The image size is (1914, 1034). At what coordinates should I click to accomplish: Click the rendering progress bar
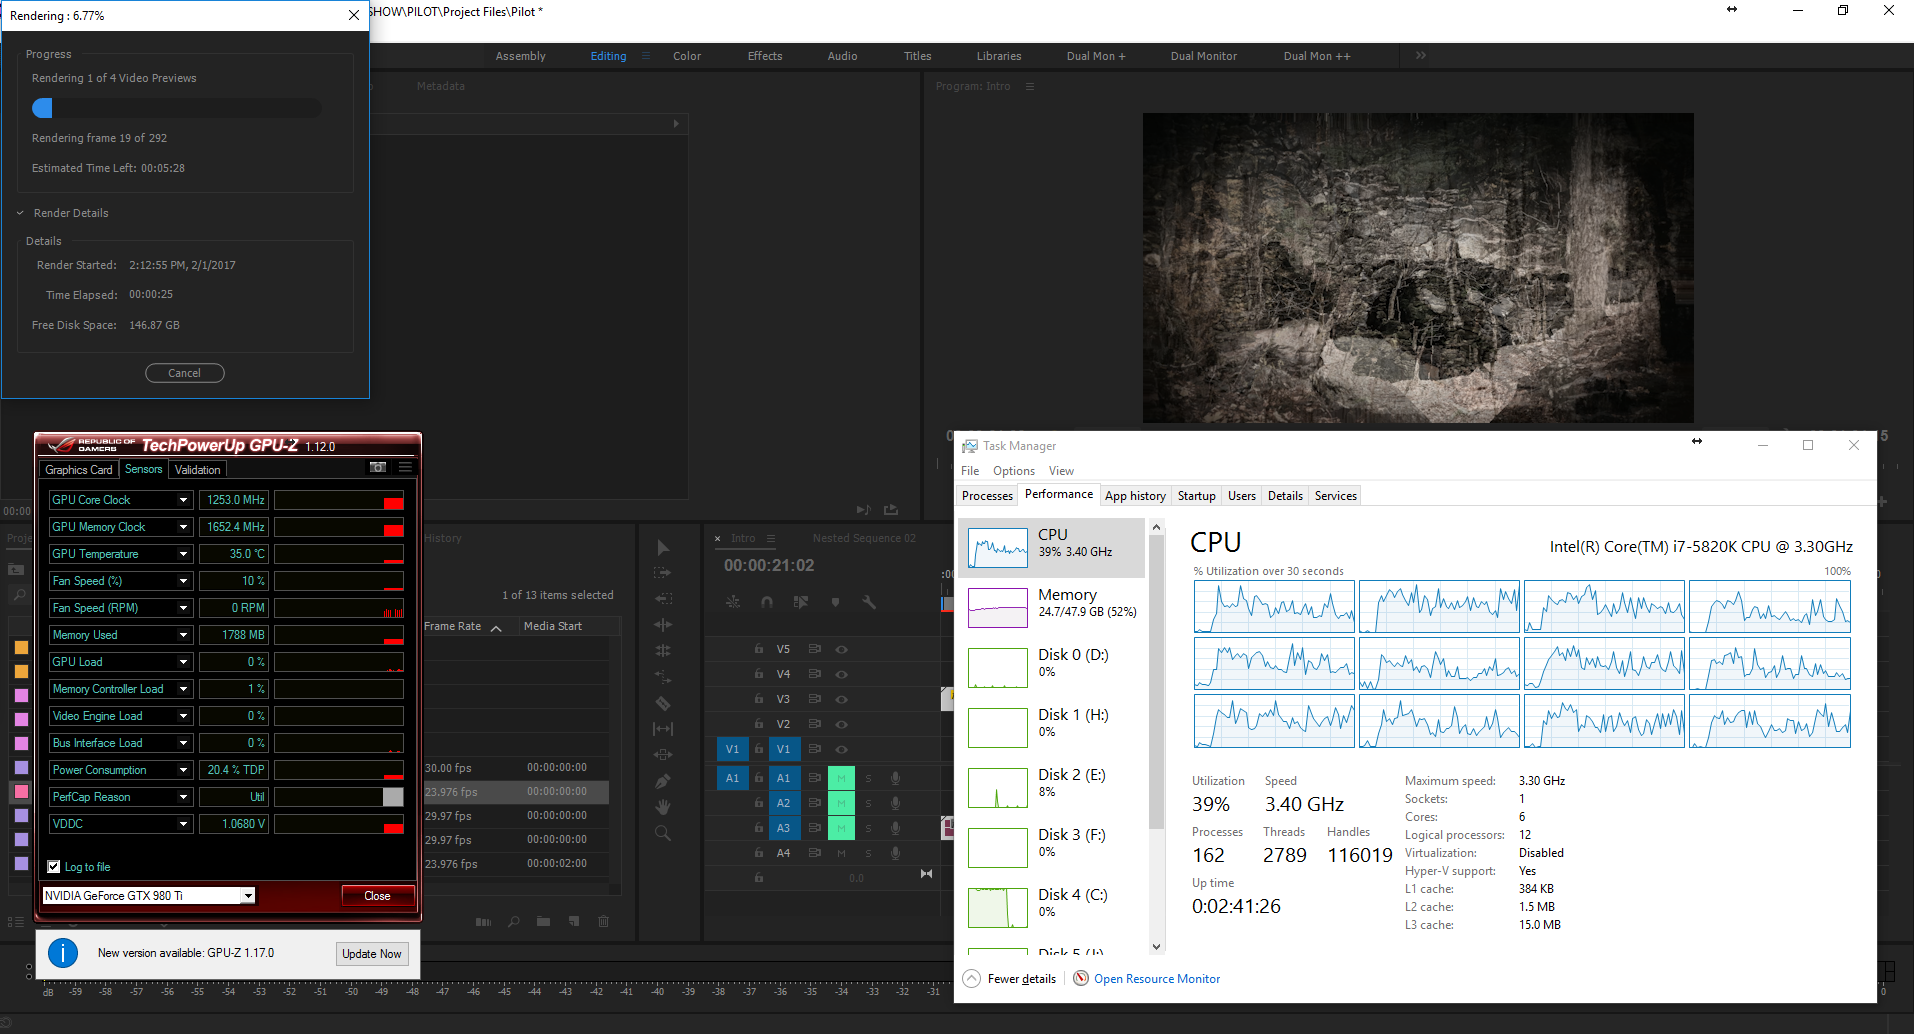click(177, 108)
